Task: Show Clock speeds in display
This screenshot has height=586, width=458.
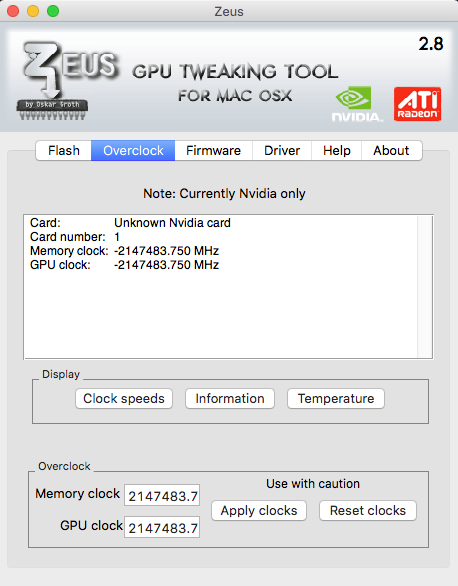Action: (124, 398)
